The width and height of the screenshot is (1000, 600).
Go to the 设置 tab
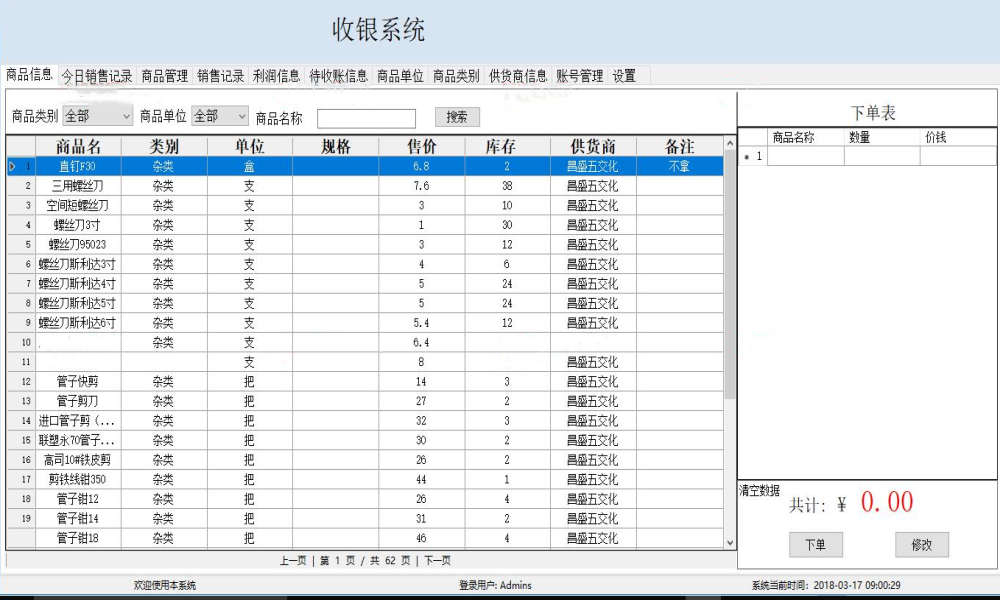(x=624, y=77)
